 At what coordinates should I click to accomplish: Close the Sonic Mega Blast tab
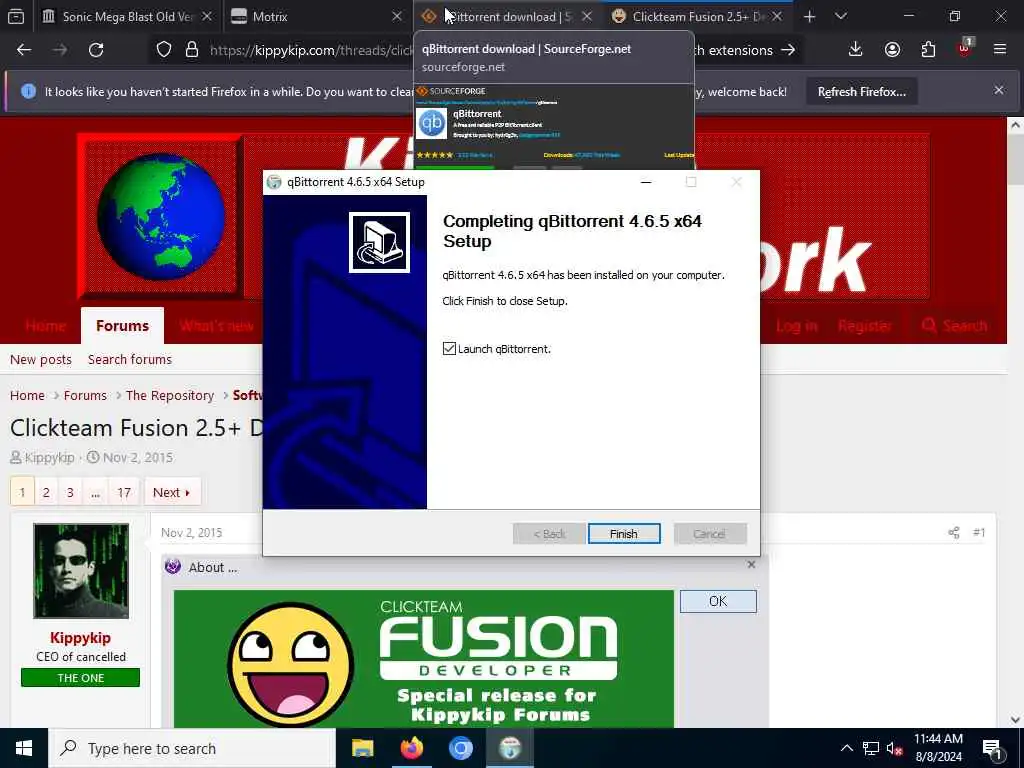pos(207,16)
